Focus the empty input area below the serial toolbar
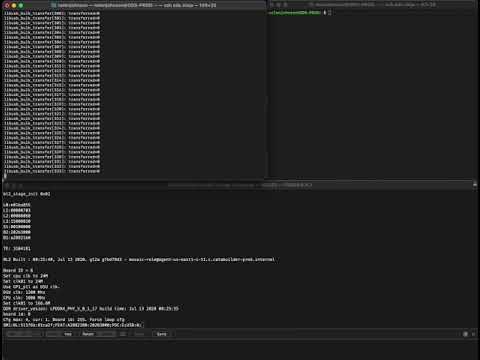This screenshot has height=360, width=480. pyautogui.click(x=240, y=349)
